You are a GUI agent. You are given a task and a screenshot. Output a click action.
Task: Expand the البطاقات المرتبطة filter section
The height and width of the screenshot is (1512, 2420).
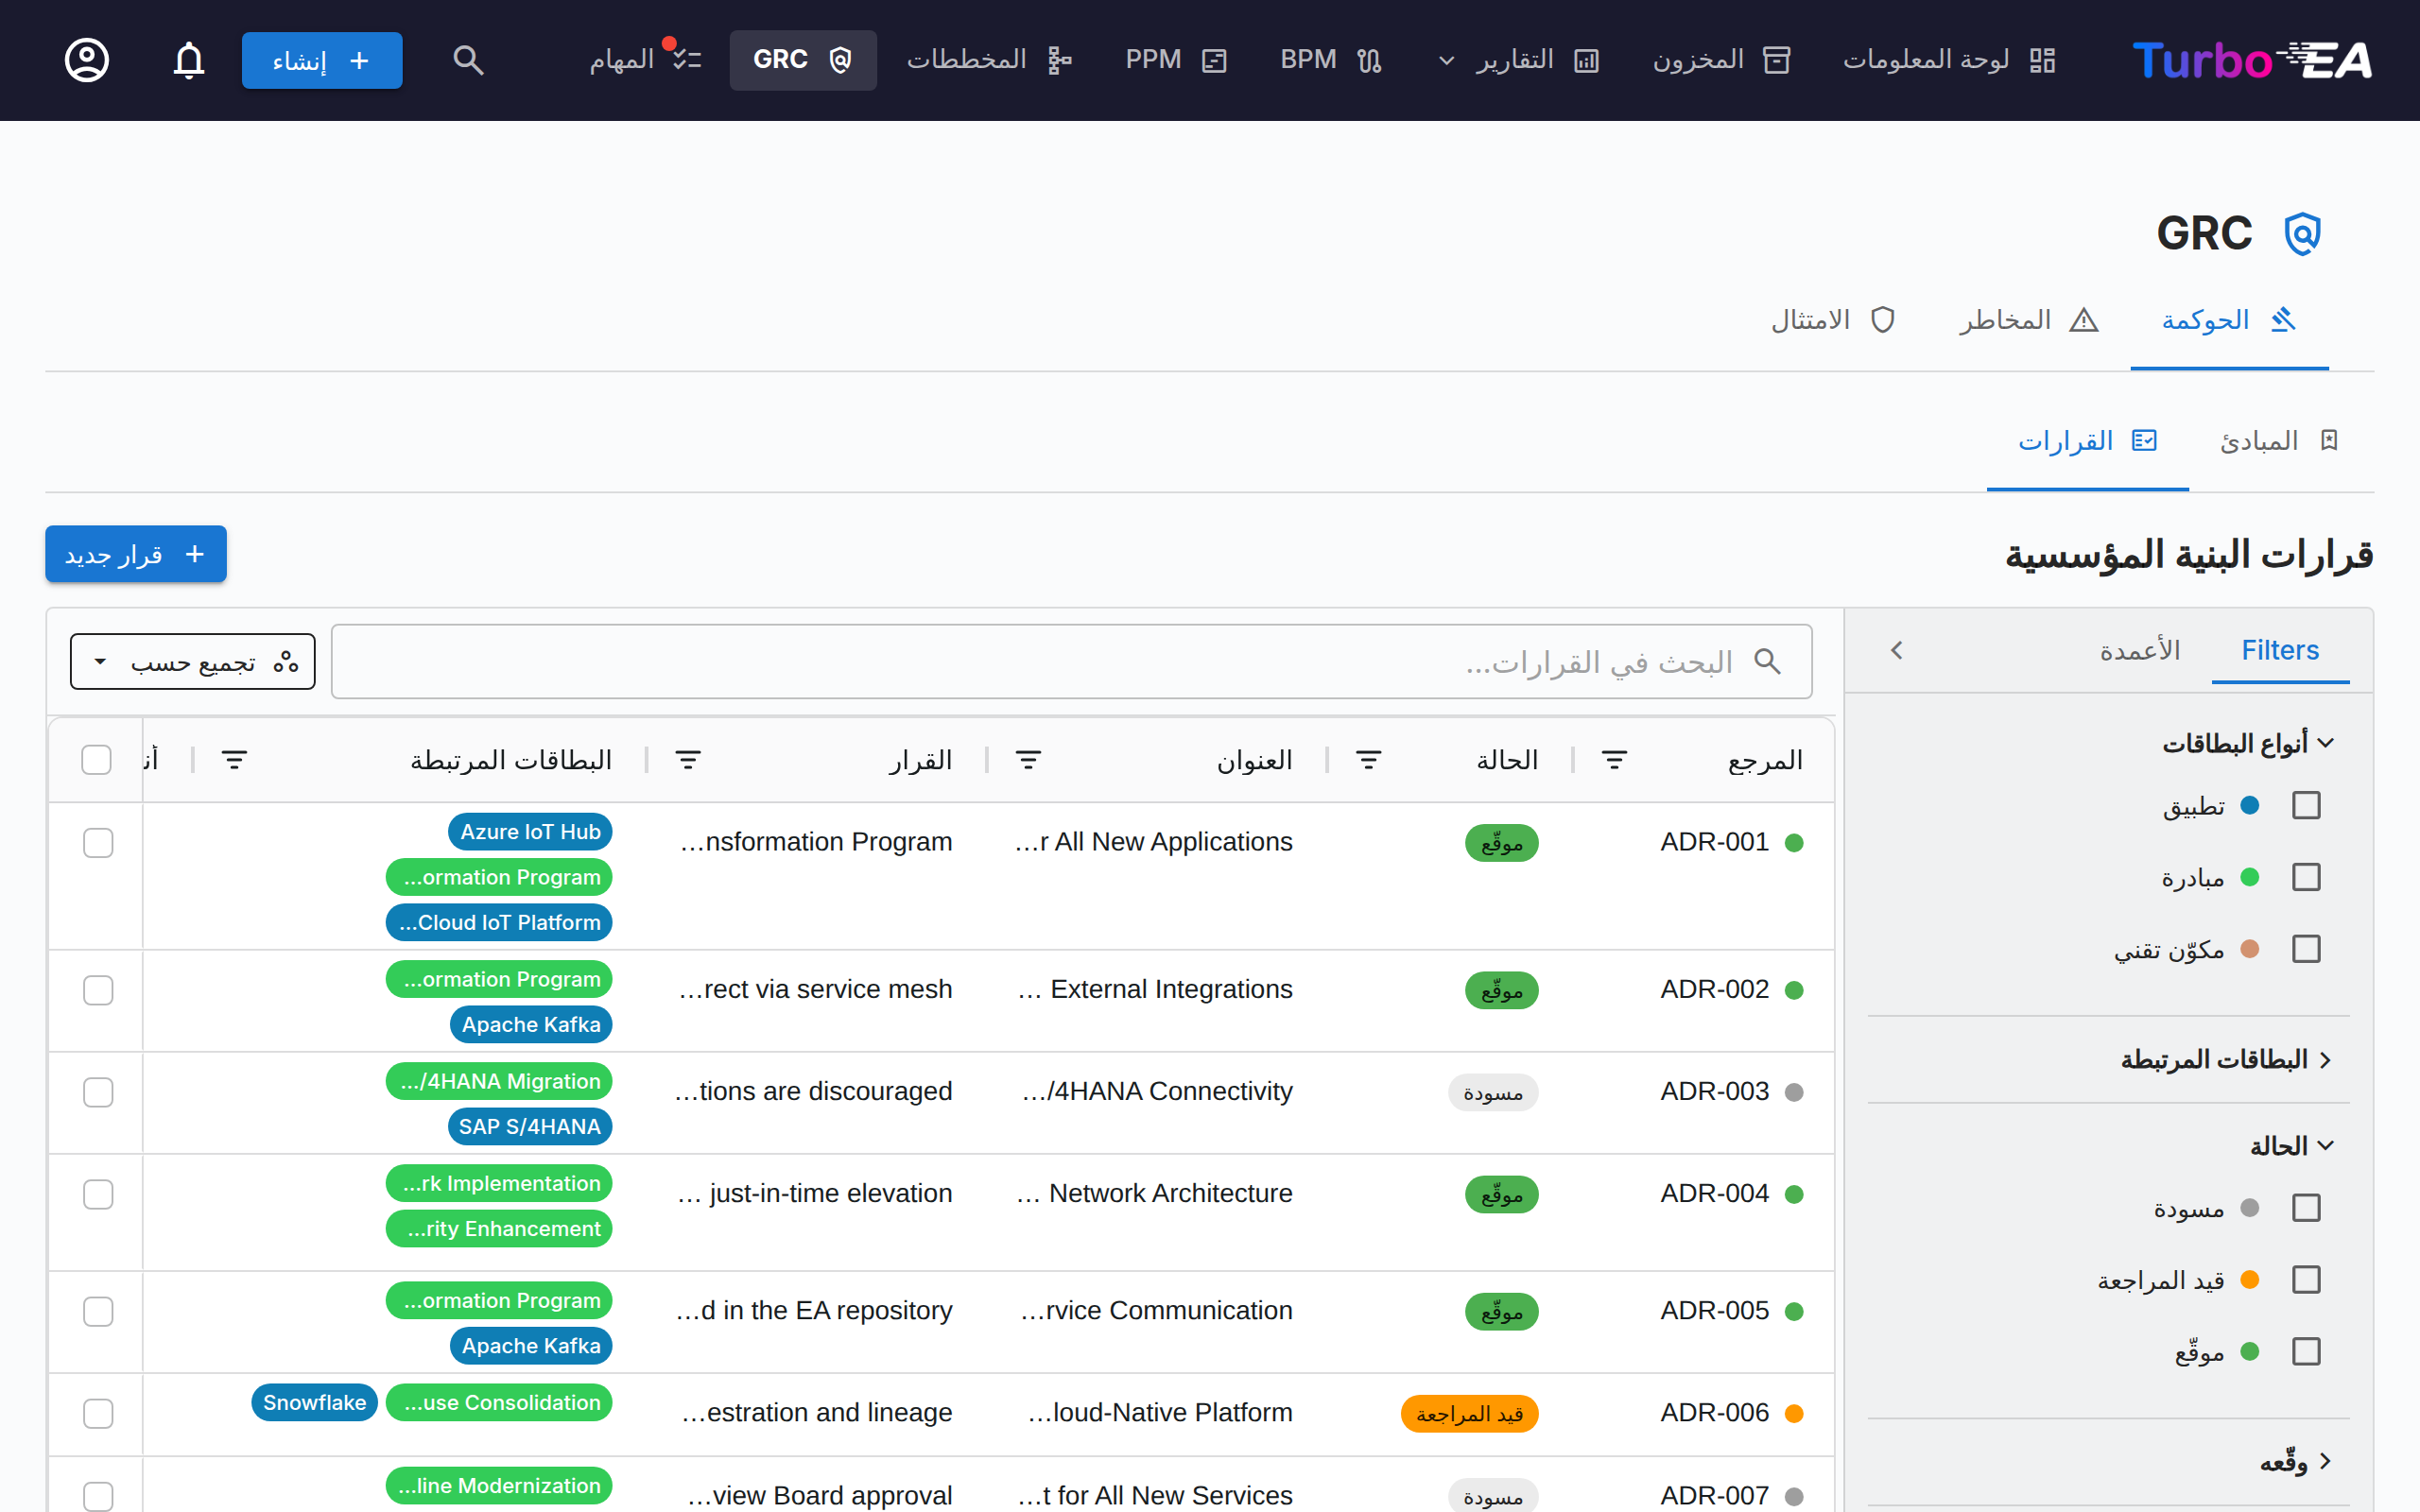pyautogui.click(x=2227, y=1059)
